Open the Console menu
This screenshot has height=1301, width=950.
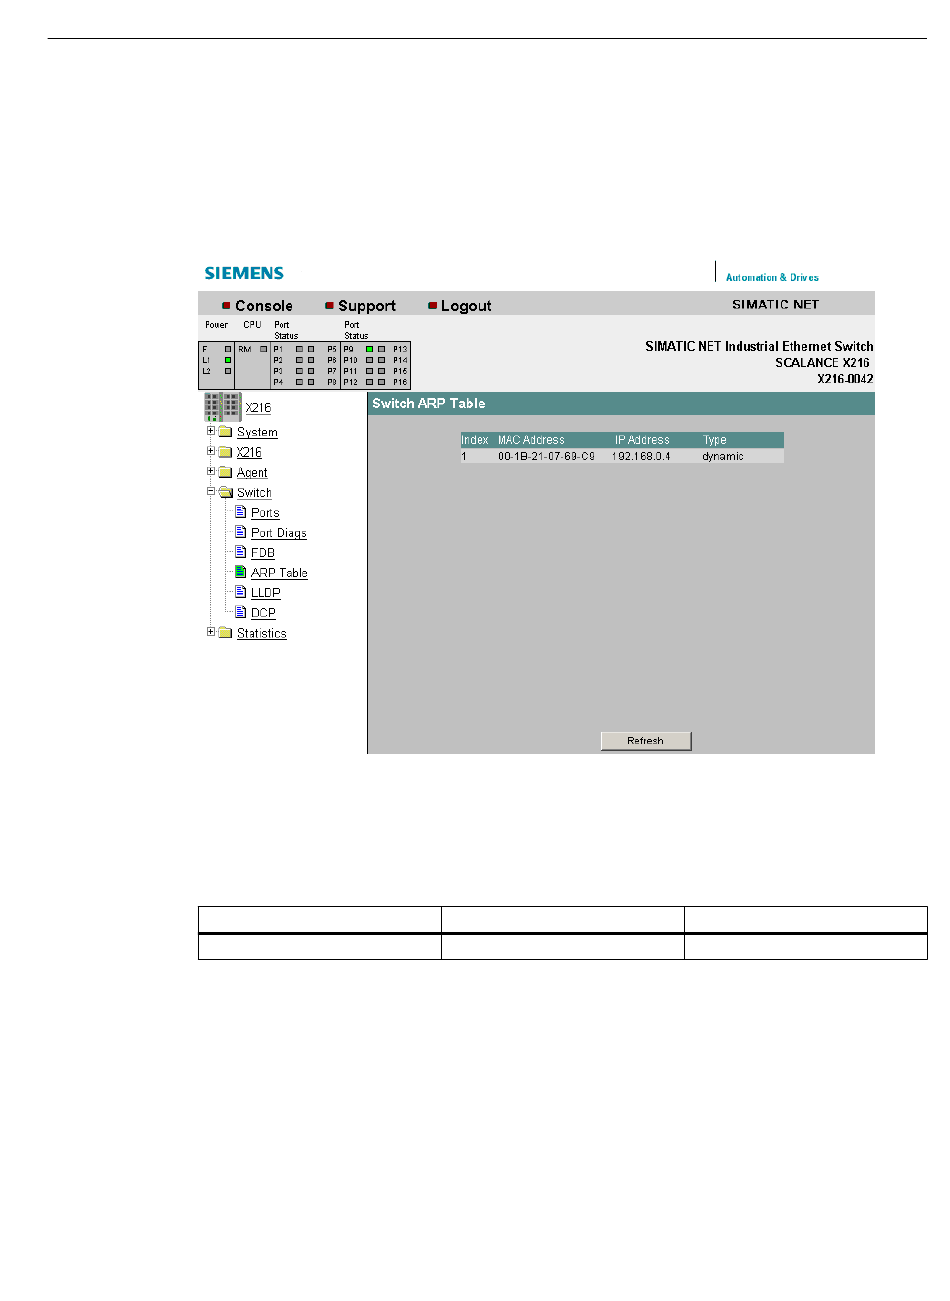click(x=264, y=306)
